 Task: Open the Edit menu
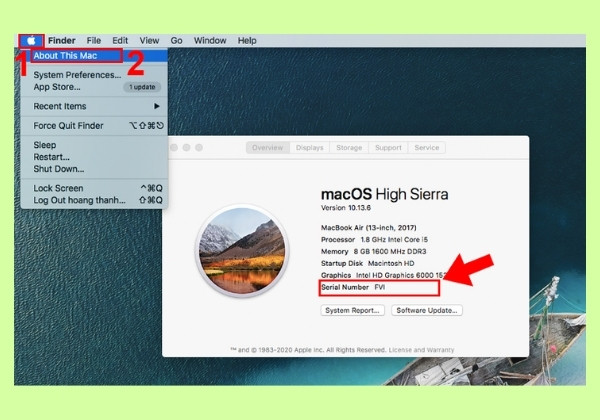coord(120,41)
